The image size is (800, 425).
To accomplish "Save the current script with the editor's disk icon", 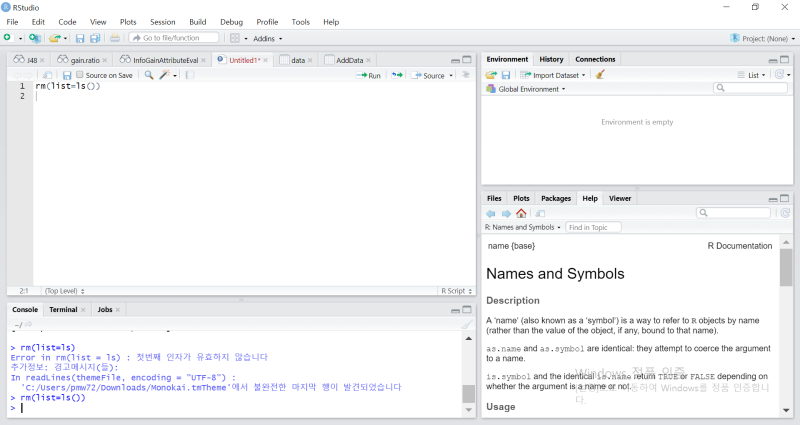I will pos(67,75).
